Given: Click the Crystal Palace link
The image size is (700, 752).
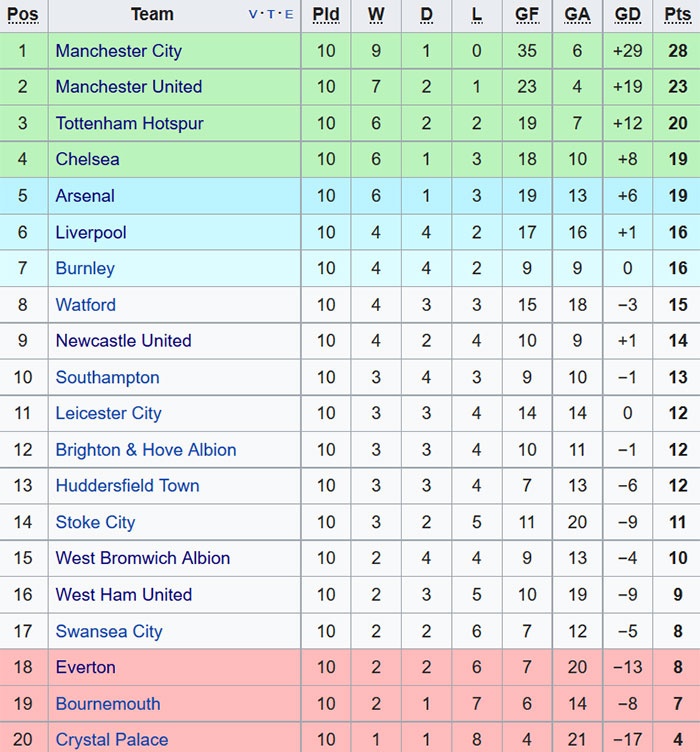Looking at the screenshot, I should pos(111,740).
